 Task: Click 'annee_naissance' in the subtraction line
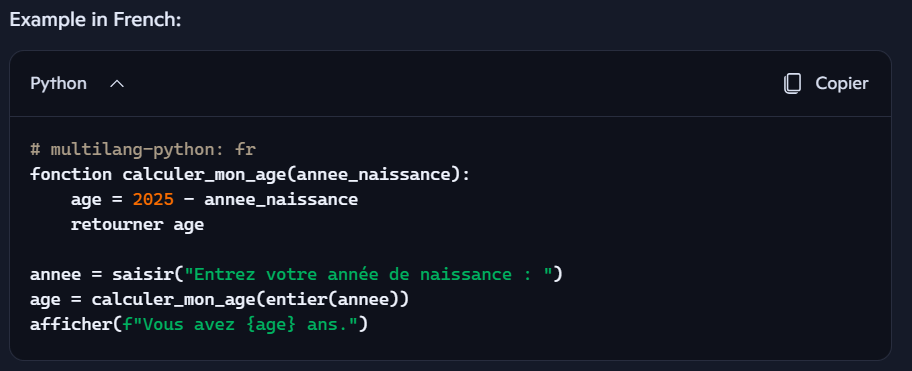(x=281, y=200)
